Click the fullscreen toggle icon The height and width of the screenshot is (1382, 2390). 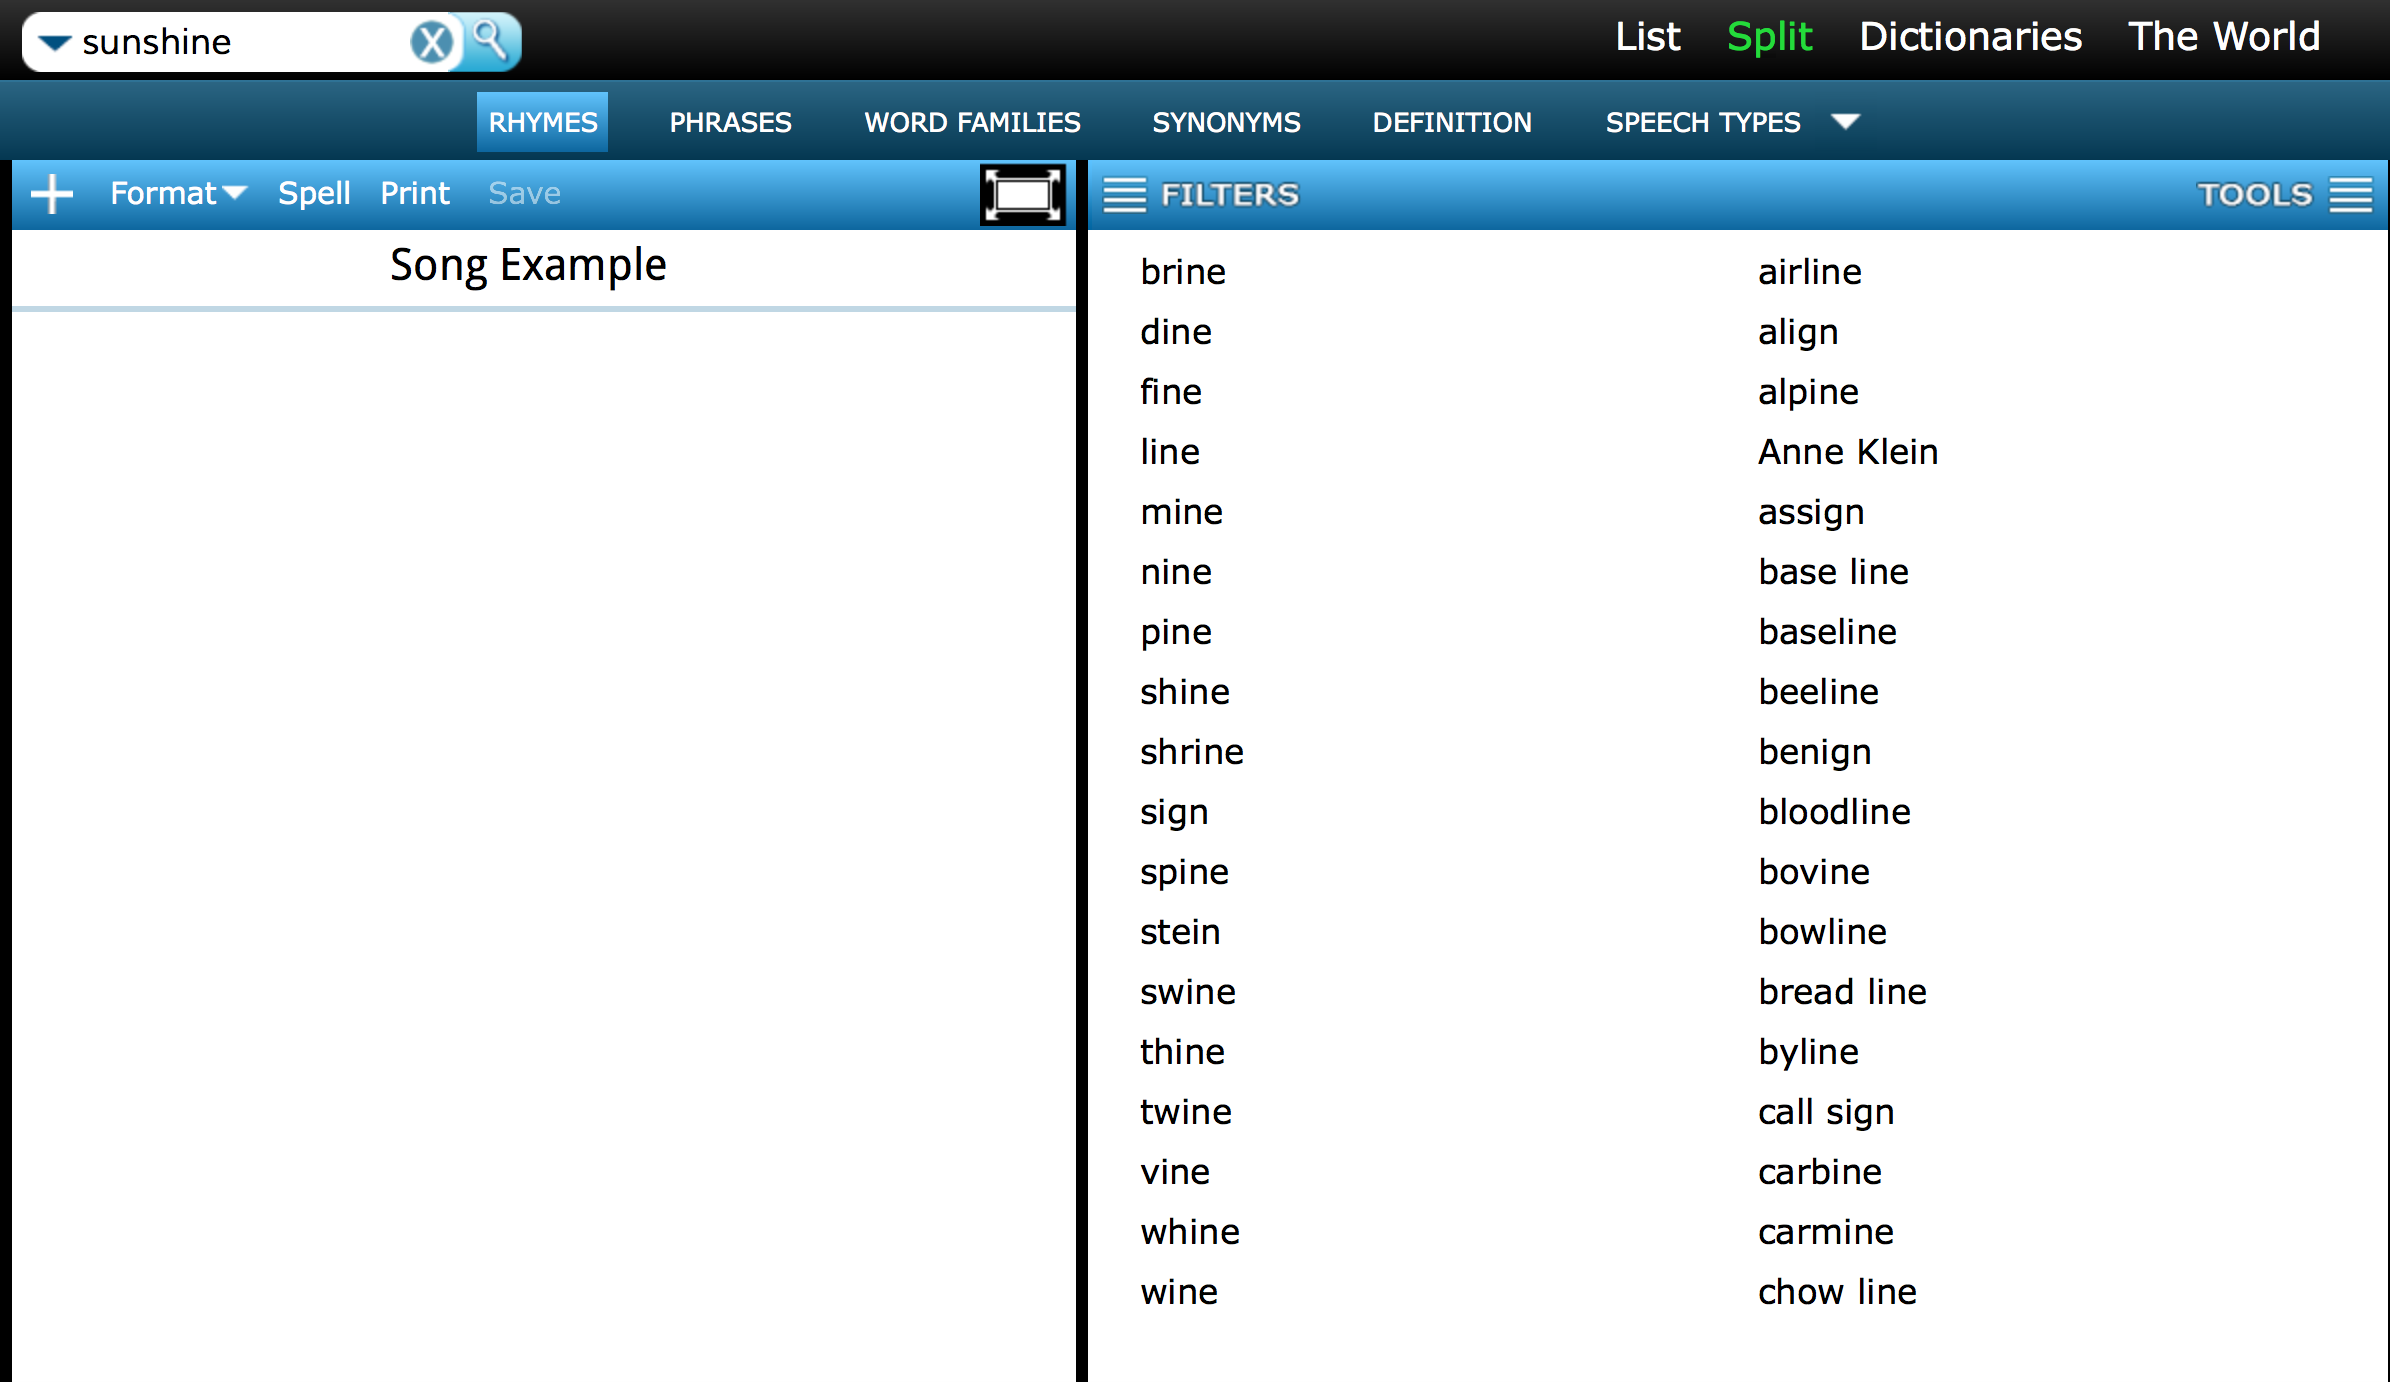click(1020, 194)
